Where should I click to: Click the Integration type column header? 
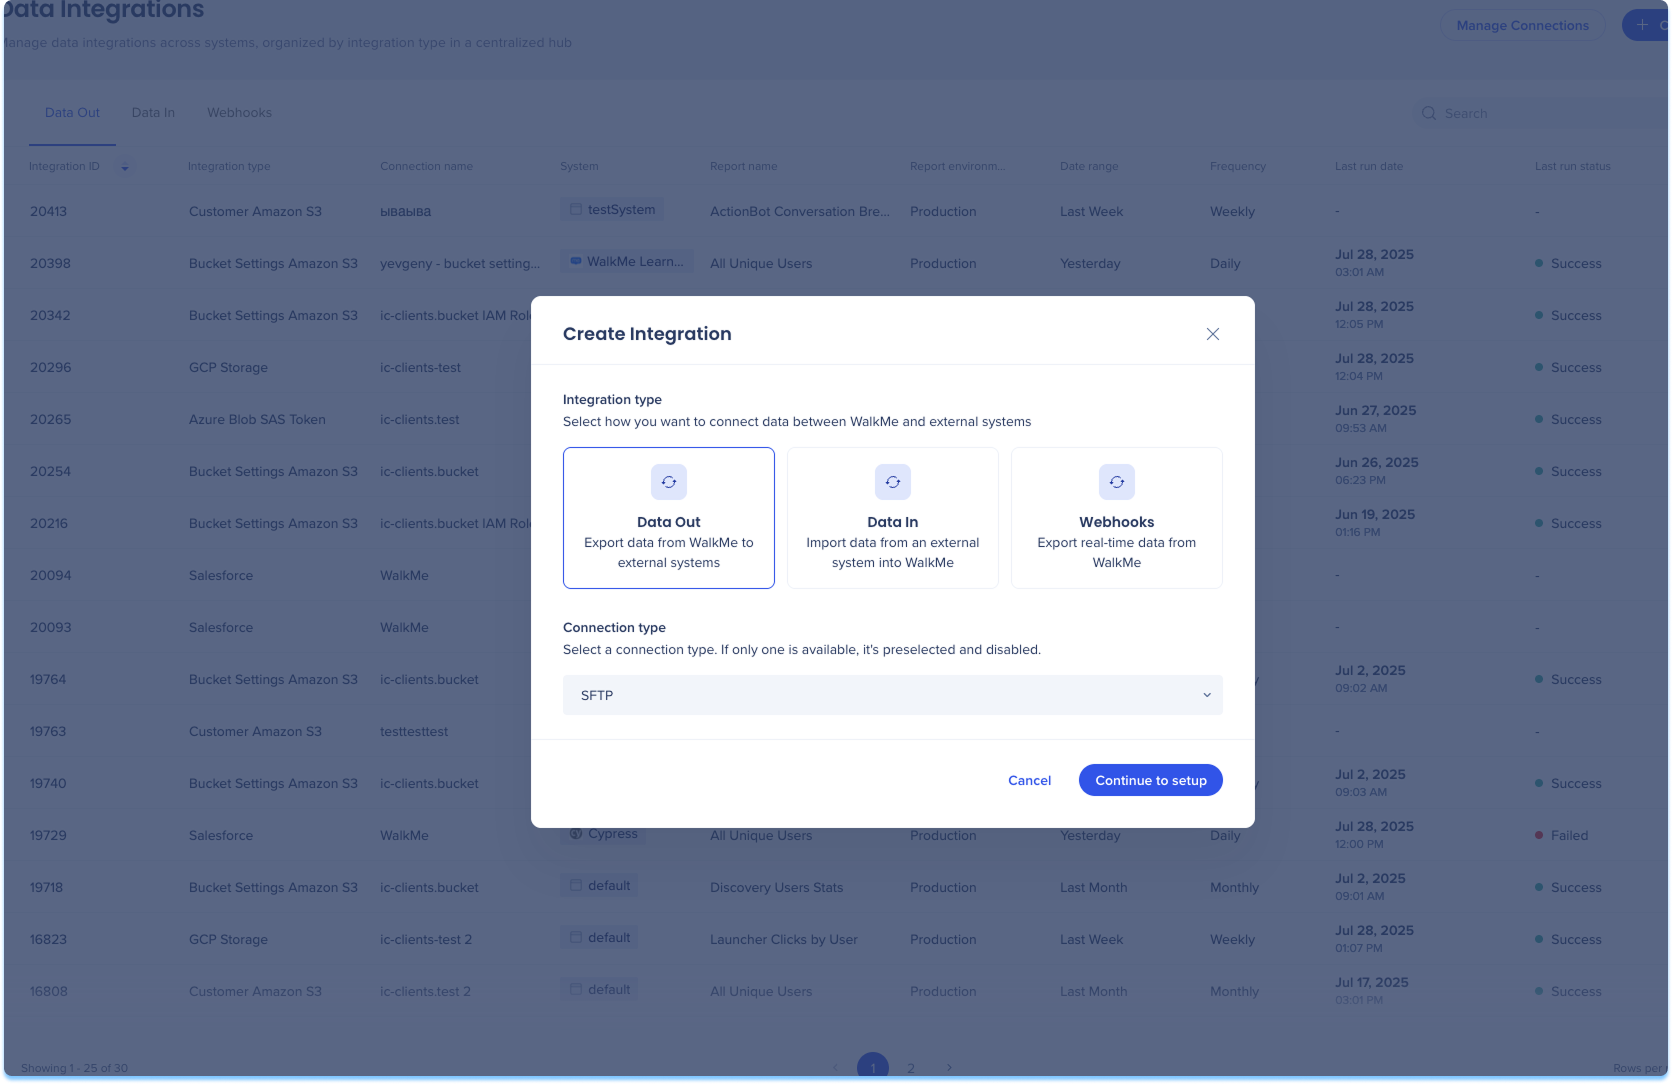[229, 166]
